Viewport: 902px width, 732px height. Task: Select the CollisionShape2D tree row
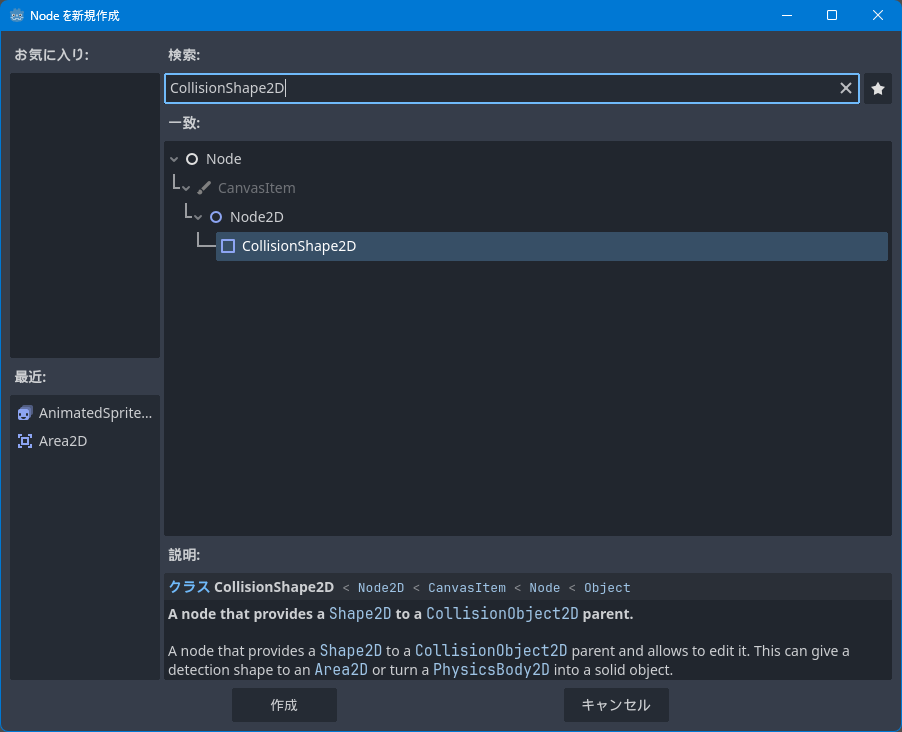552,246
